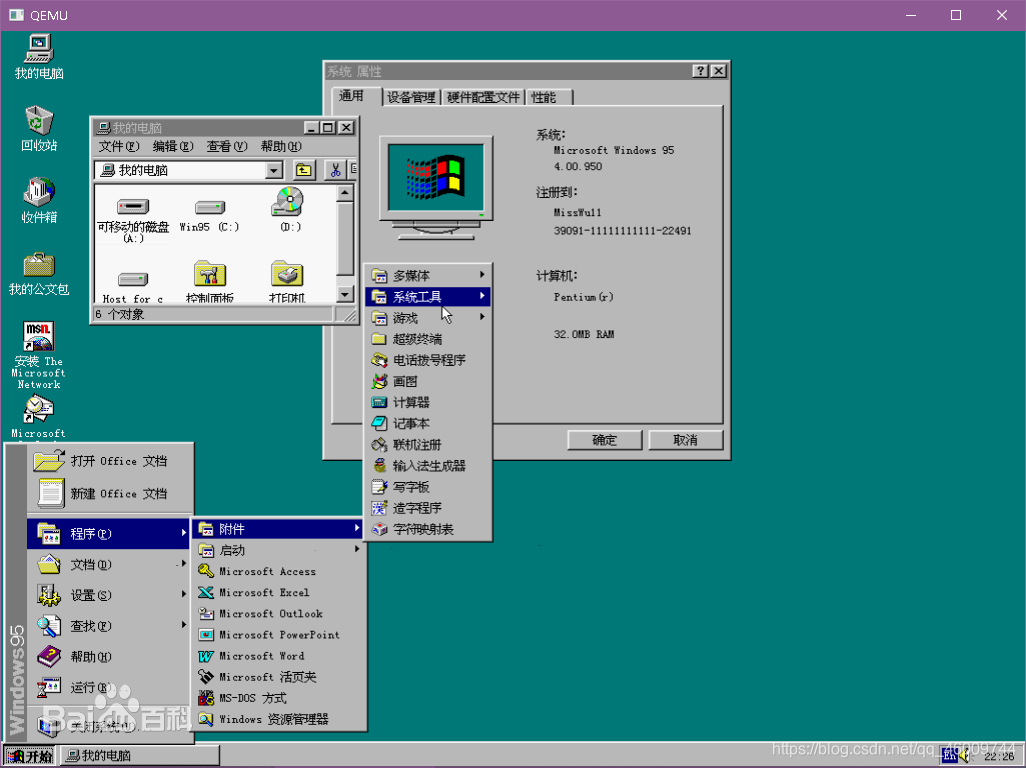The width and height of the screenshot is (1026, 768).
Task: Open MS-DOS 方式 prompt entry
Action: [x=279, y=698]
